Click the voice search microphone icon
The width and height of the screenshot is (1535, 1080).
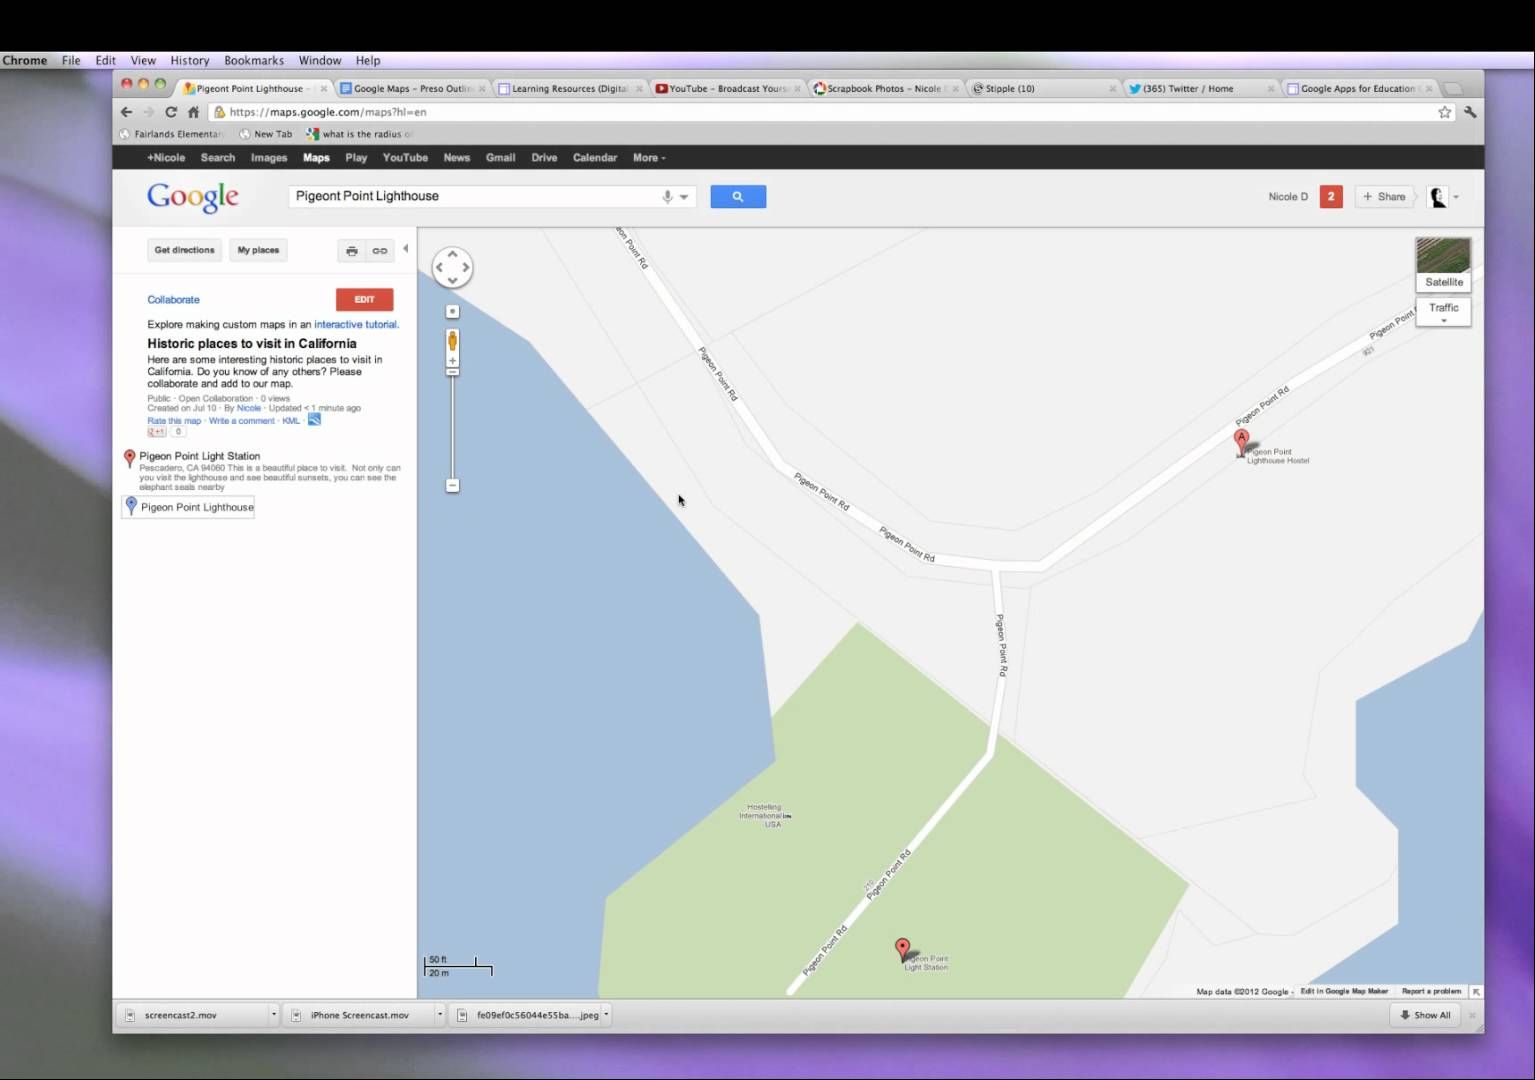point(667,197)
